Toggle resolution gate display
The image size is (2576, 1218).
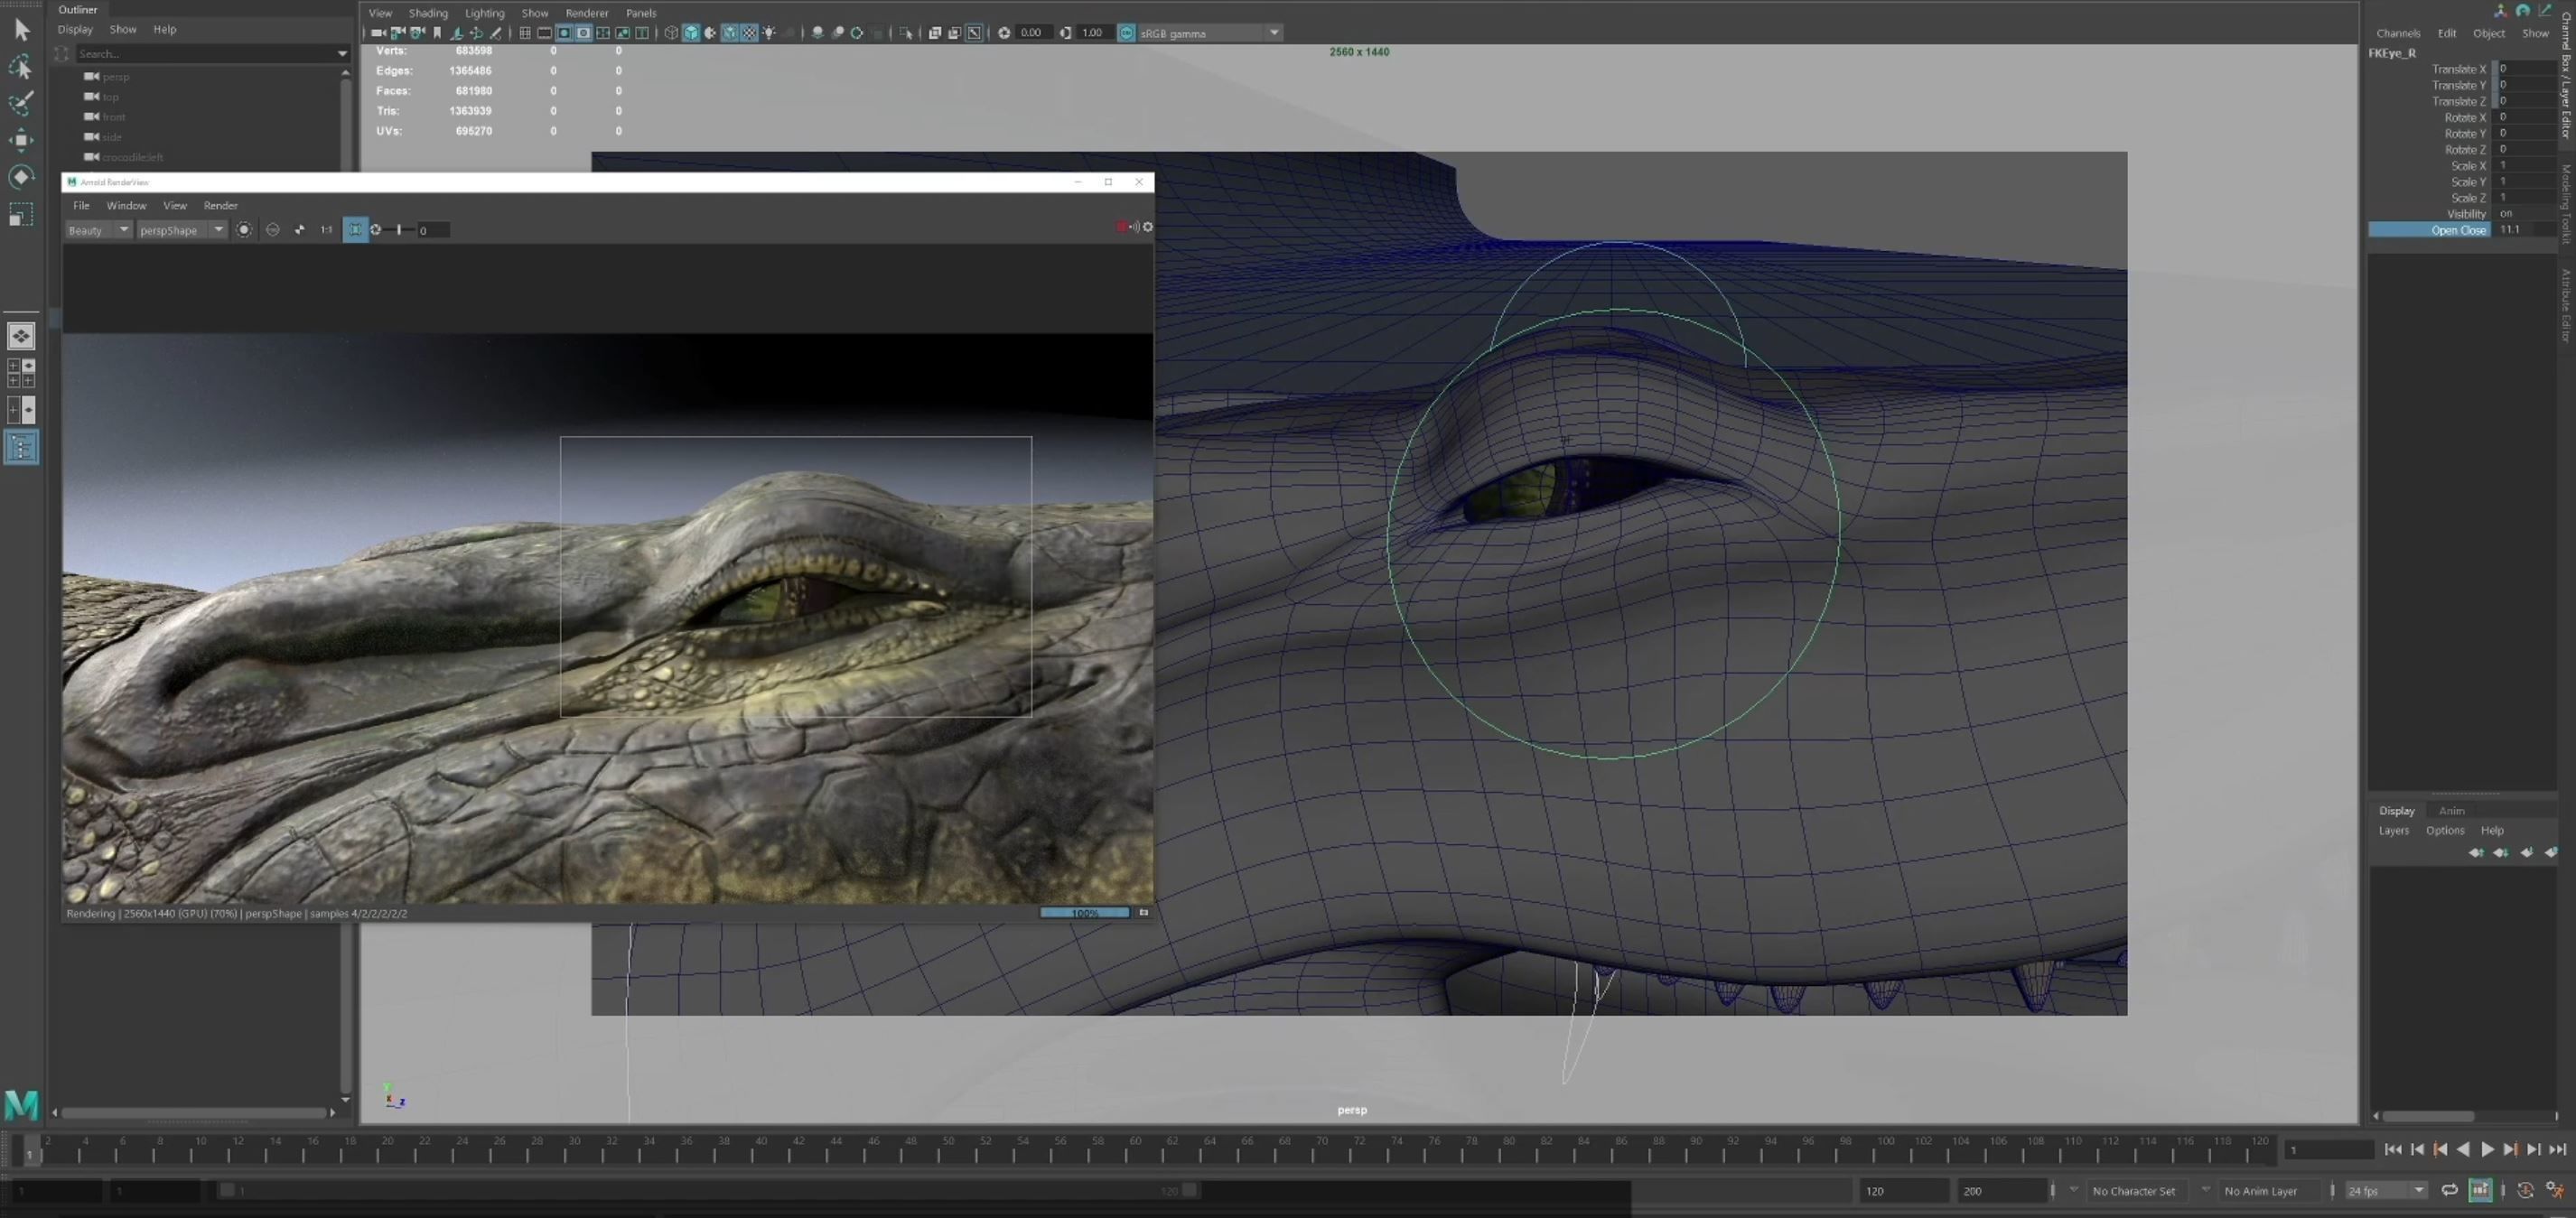click(x=564, y=33)
